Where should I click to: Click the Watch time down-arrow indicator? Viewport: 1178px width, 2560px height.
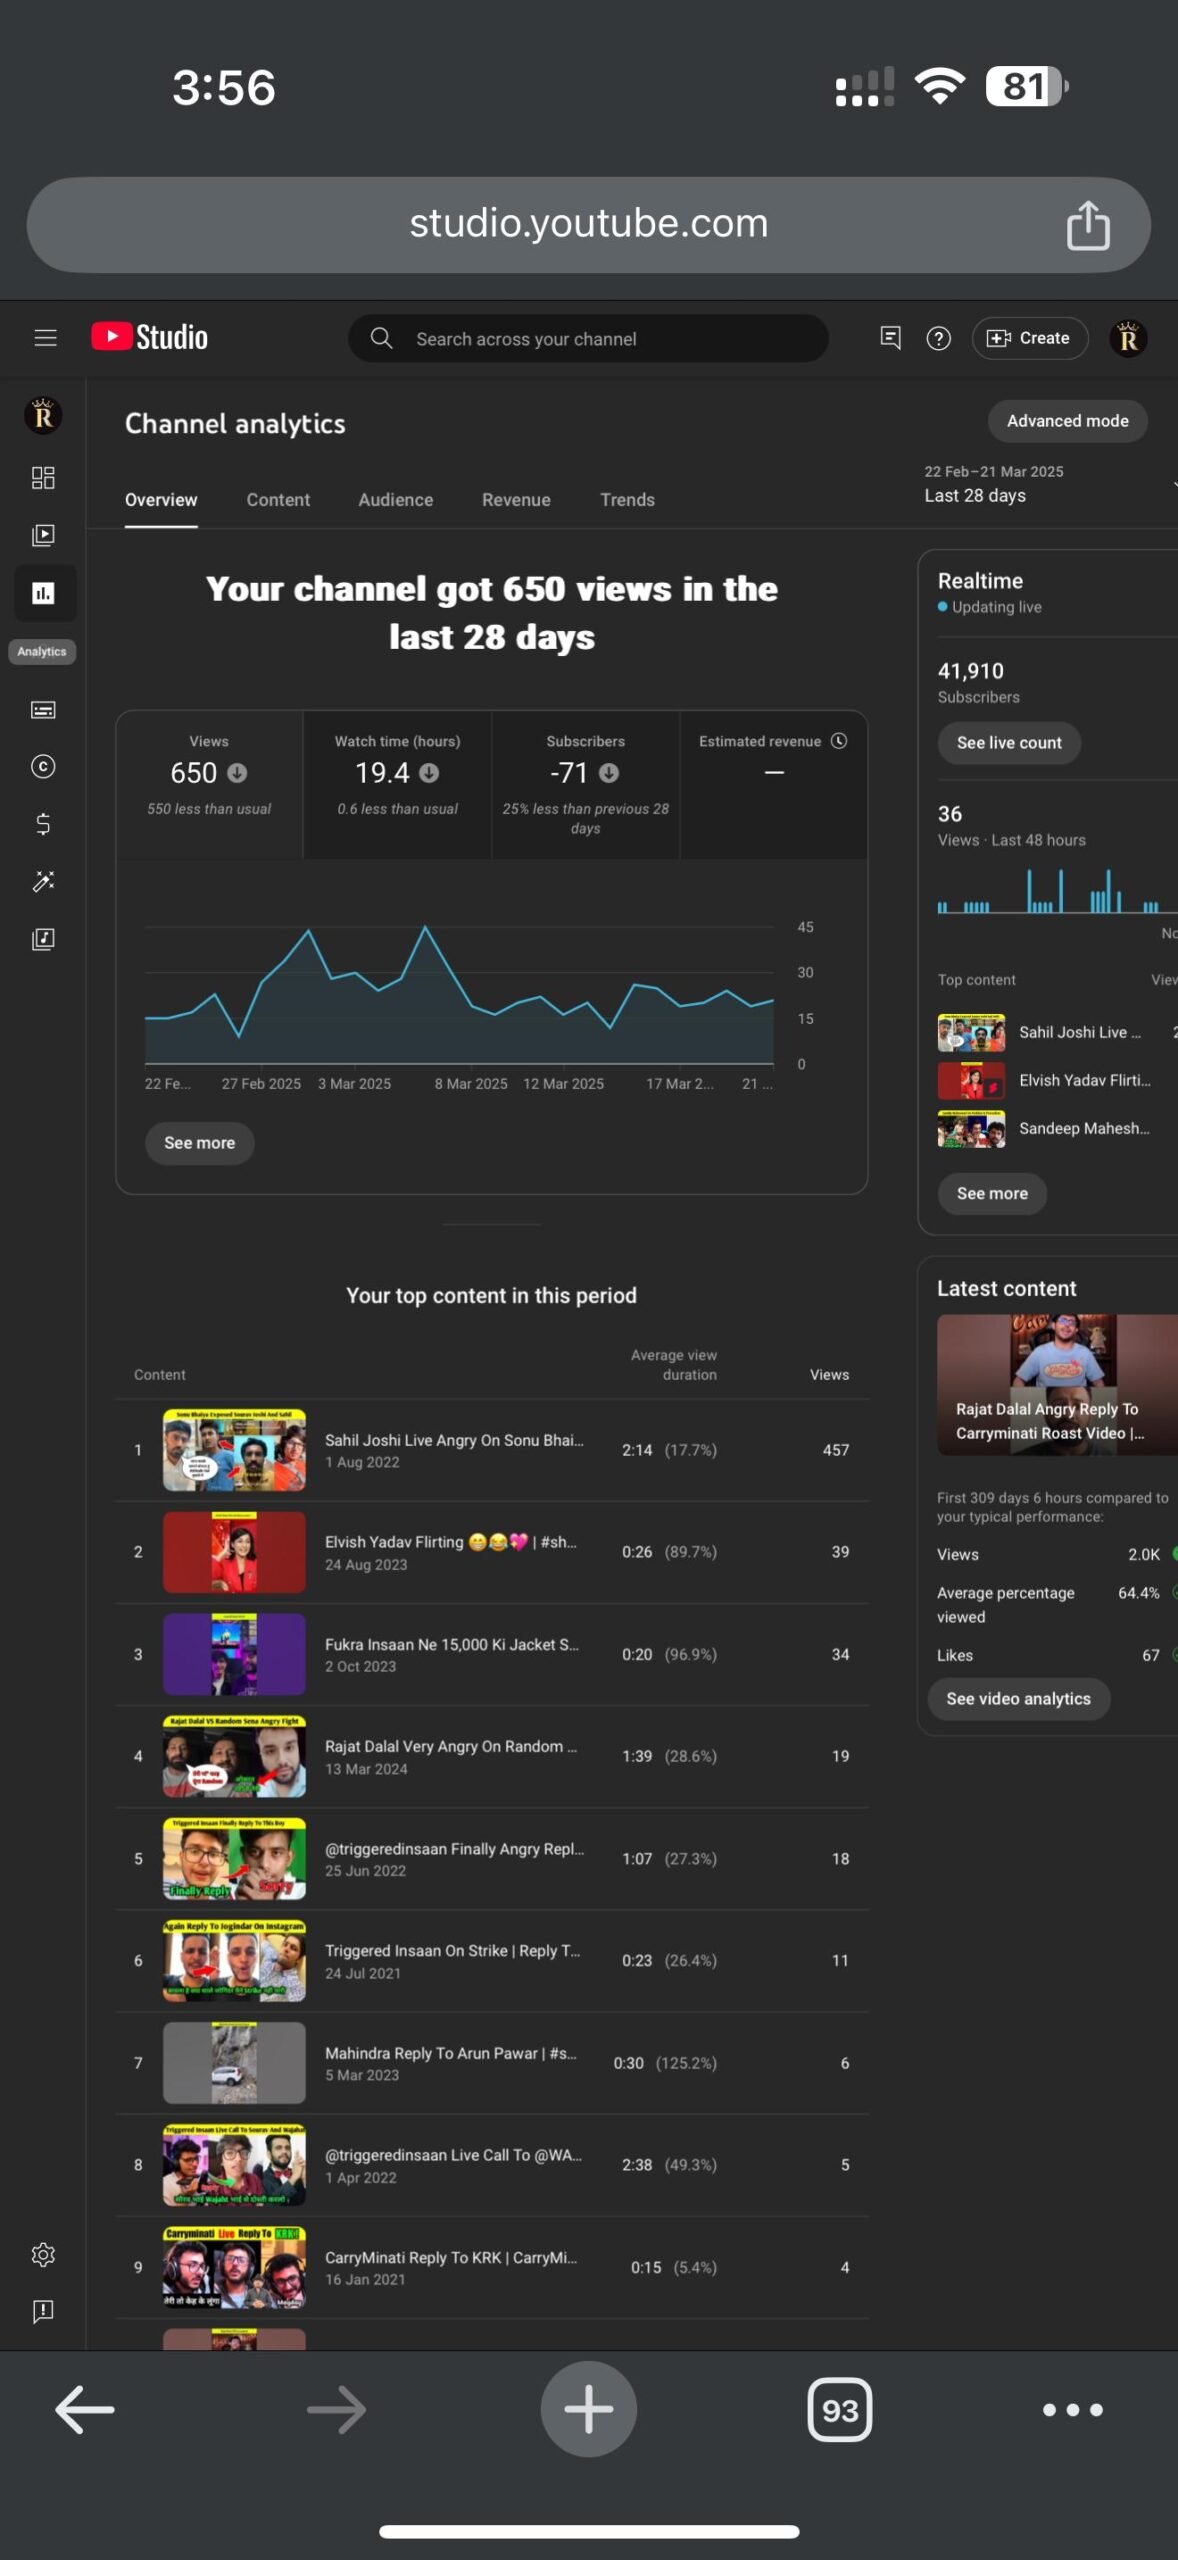[429, 773]
